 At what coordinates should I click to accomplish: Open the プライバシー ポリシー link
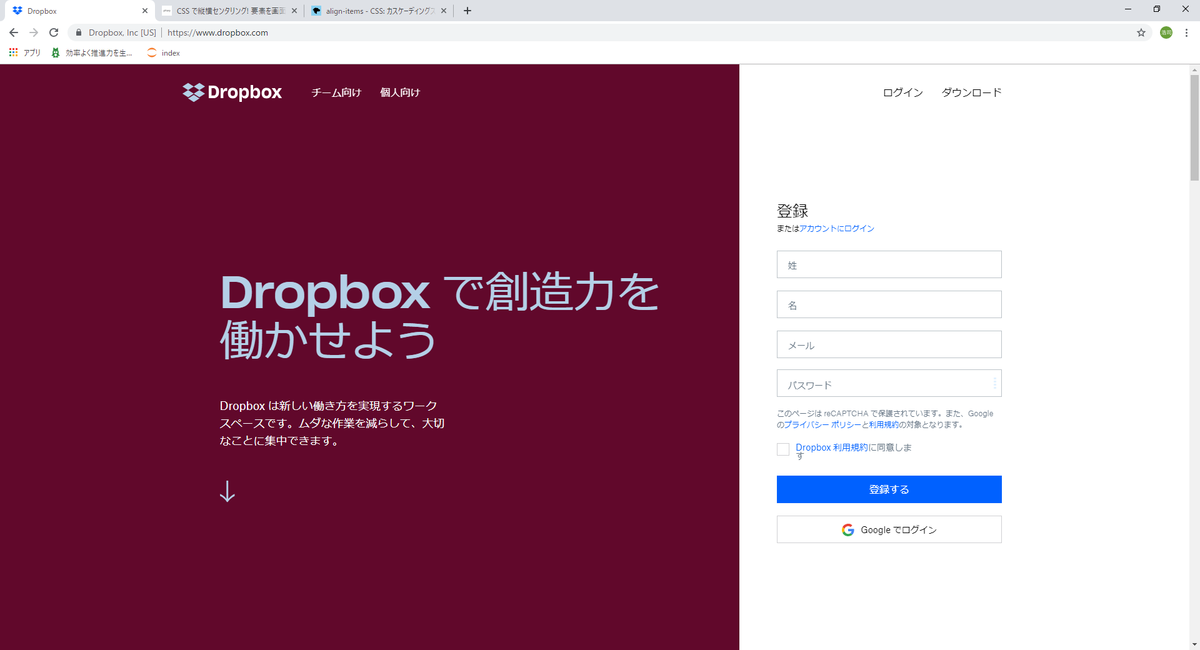tap(822, 424)
